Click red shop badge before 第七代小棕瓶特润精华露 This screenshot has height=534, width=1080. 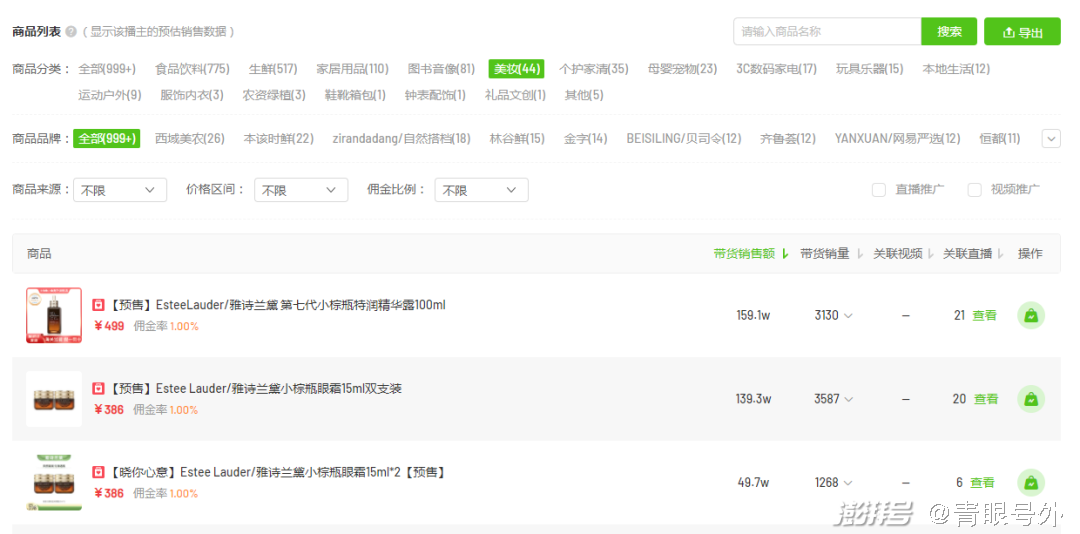(98, 305)
